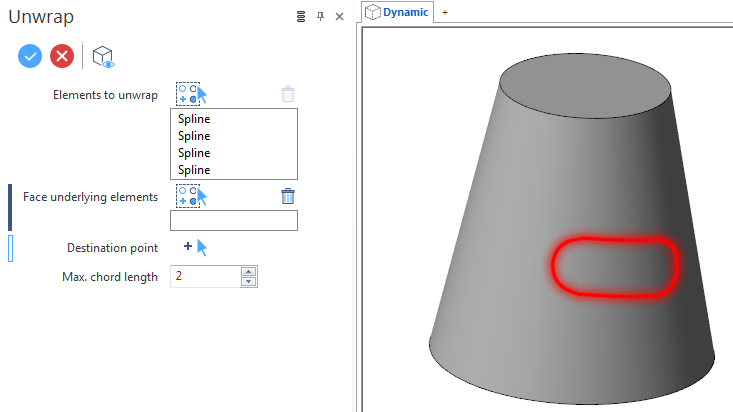
Task: Open the Unwrap panel options menu
Action: [x=301, y=17]
